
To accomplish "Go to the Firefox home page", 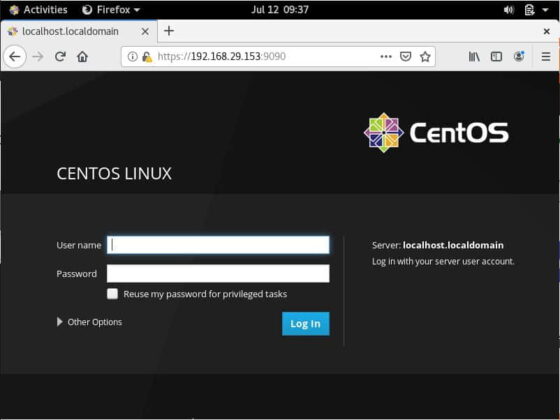I will pos(82,56).
